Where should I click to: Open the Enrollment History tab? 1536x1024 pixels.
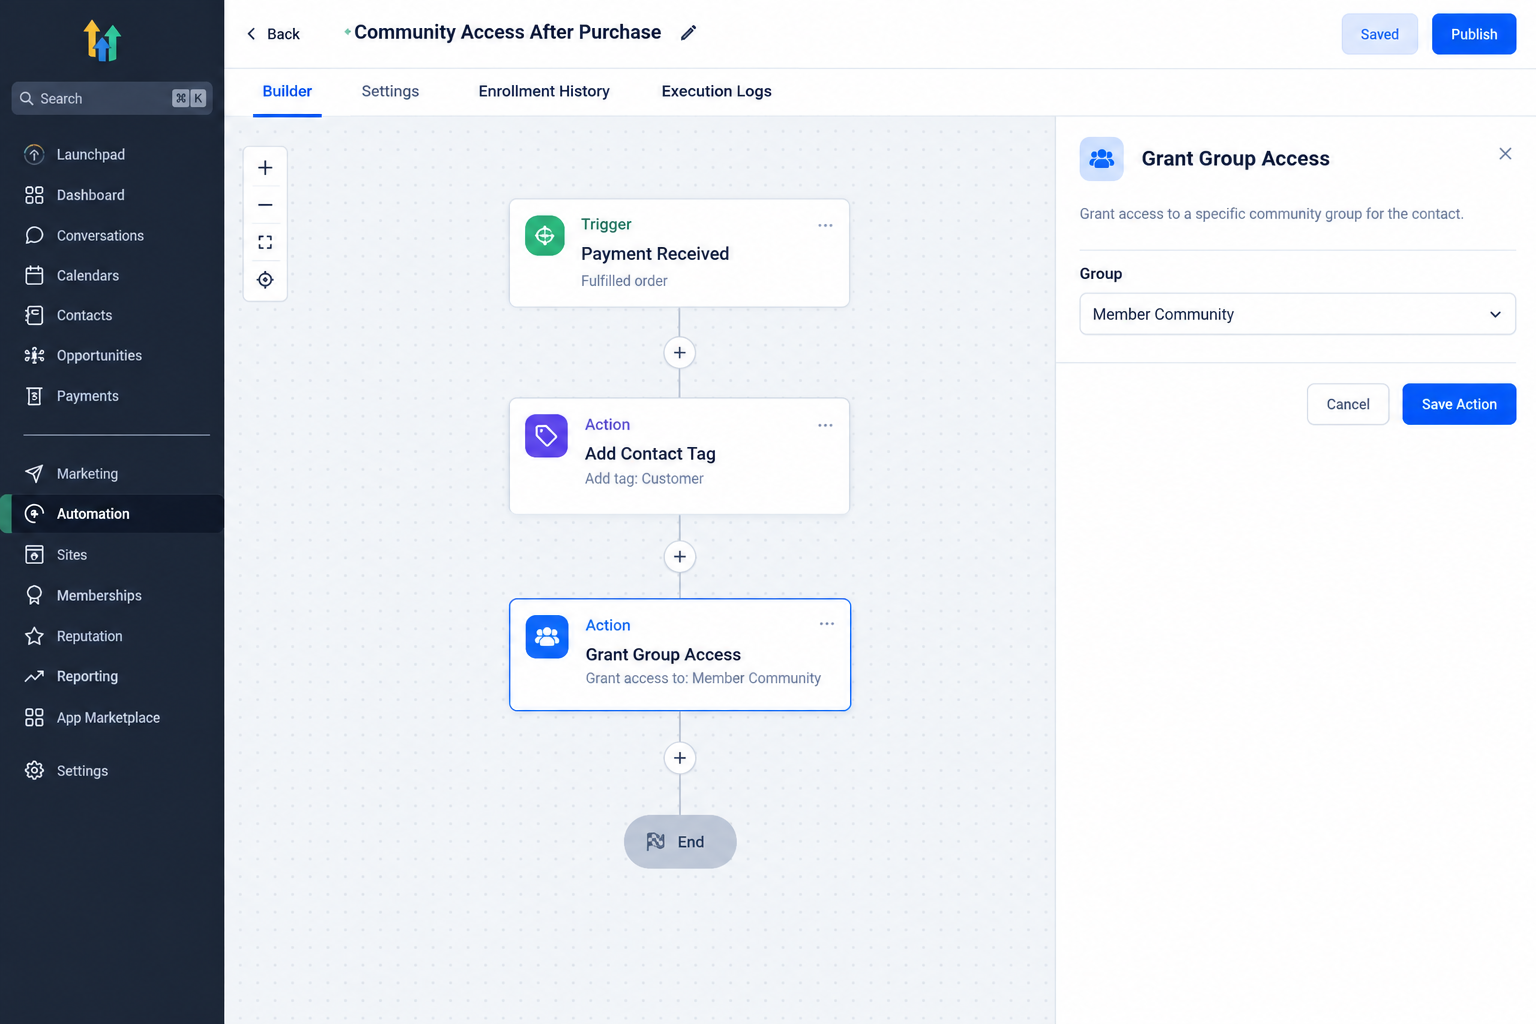544,91
